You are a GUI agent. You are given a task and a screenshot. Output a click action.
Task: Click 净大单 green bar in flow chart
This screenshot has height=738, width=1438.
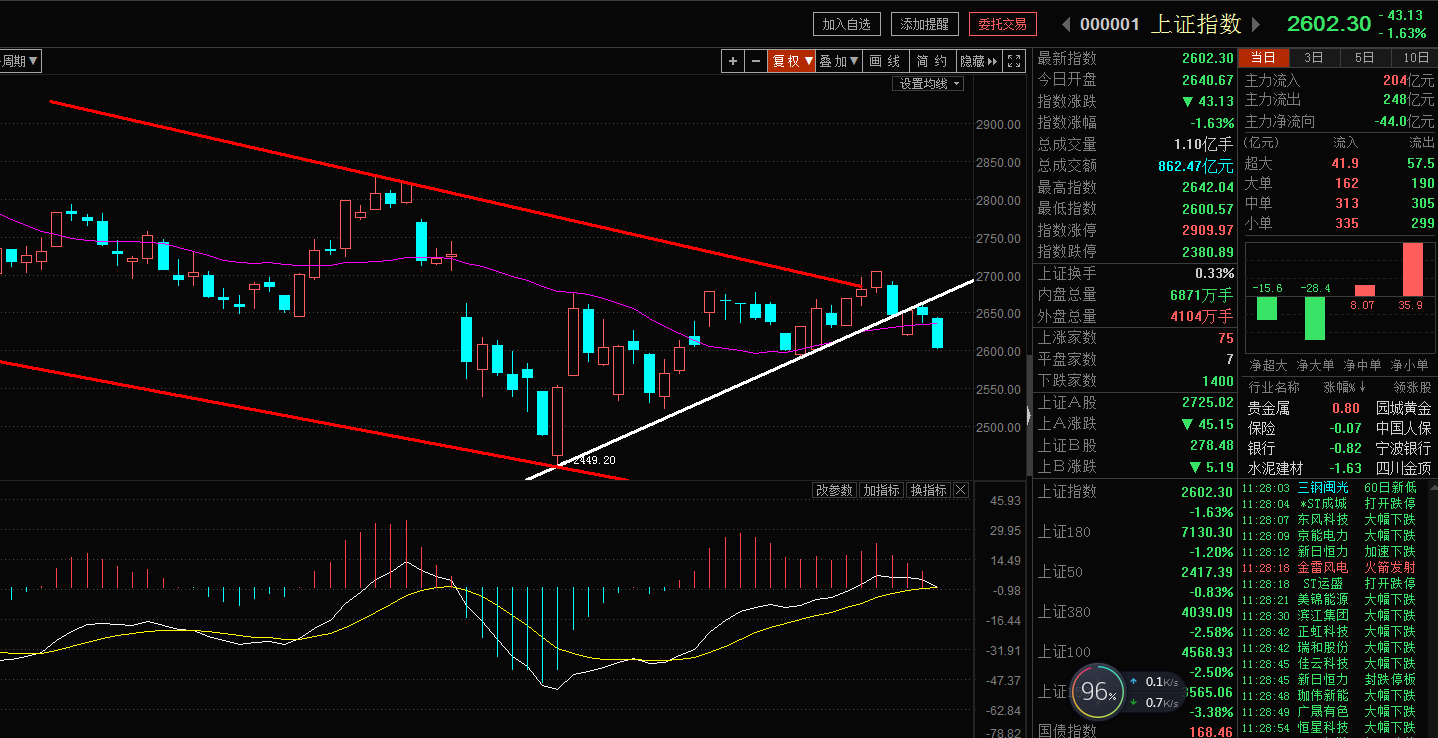click(x=1315, y=317)
